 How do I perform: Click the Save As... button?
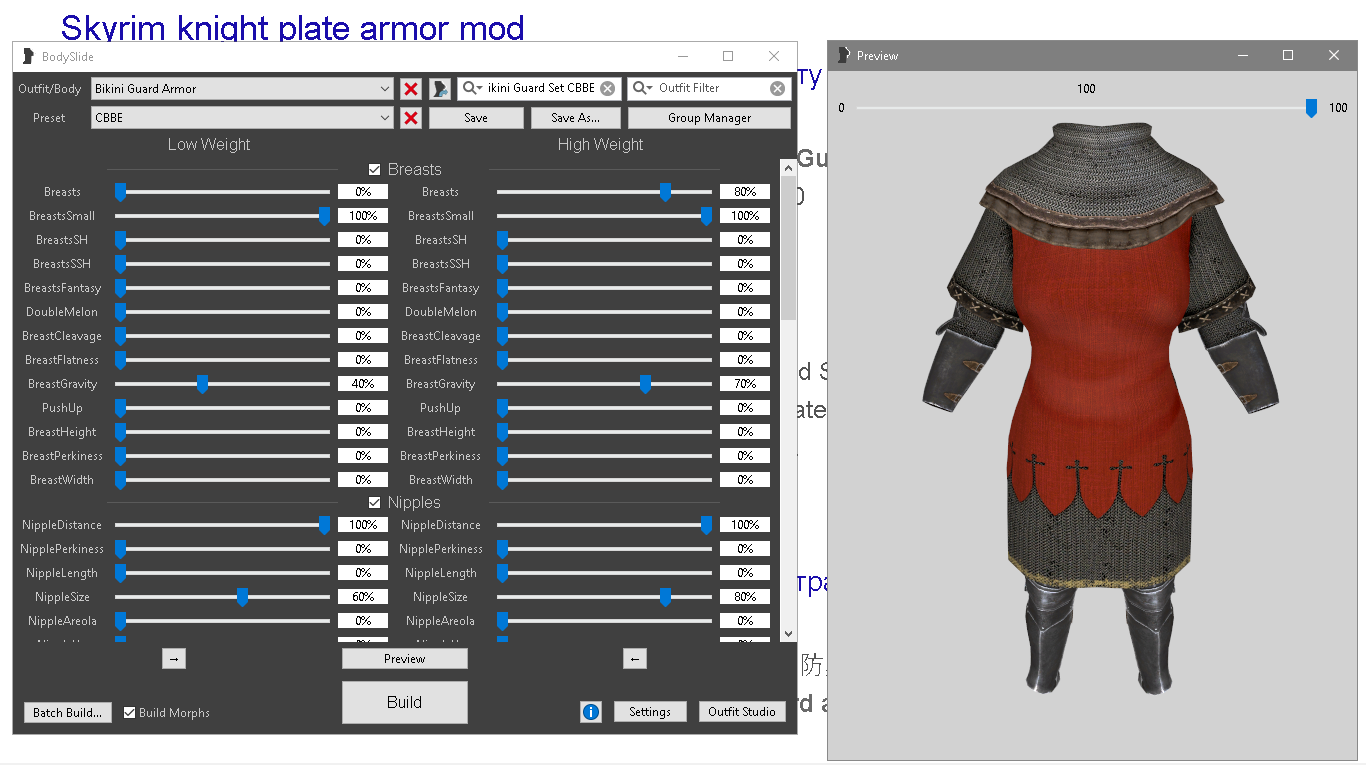point(576,118)
